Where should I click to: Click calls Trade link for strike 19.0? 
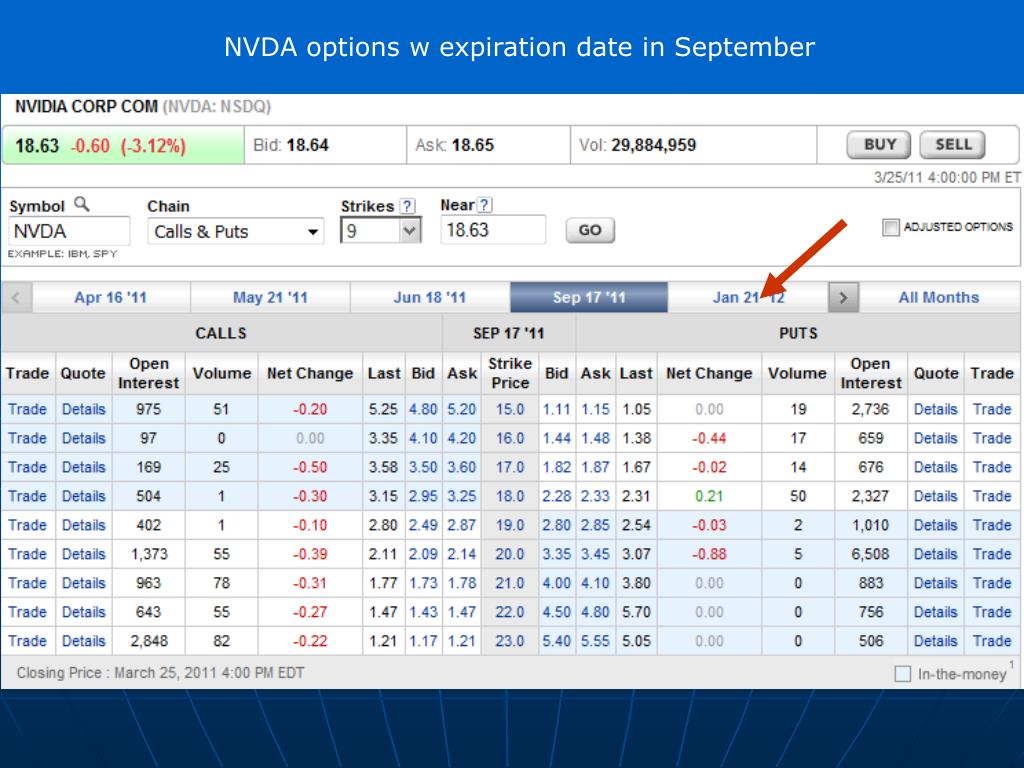pos(27,525)
